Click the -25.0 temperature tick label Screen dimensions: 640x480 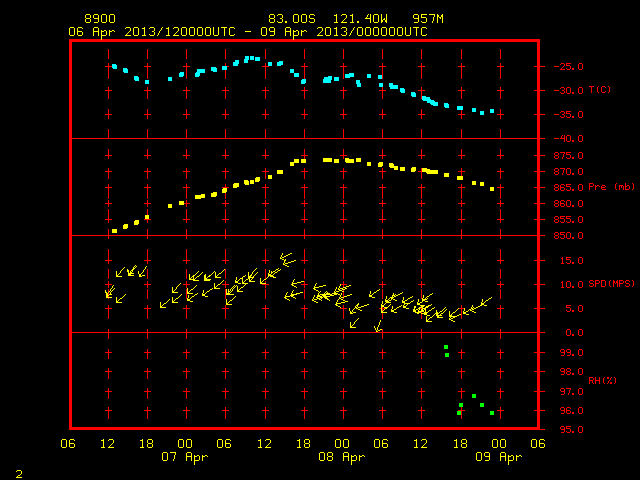click(x=568, y=67)
